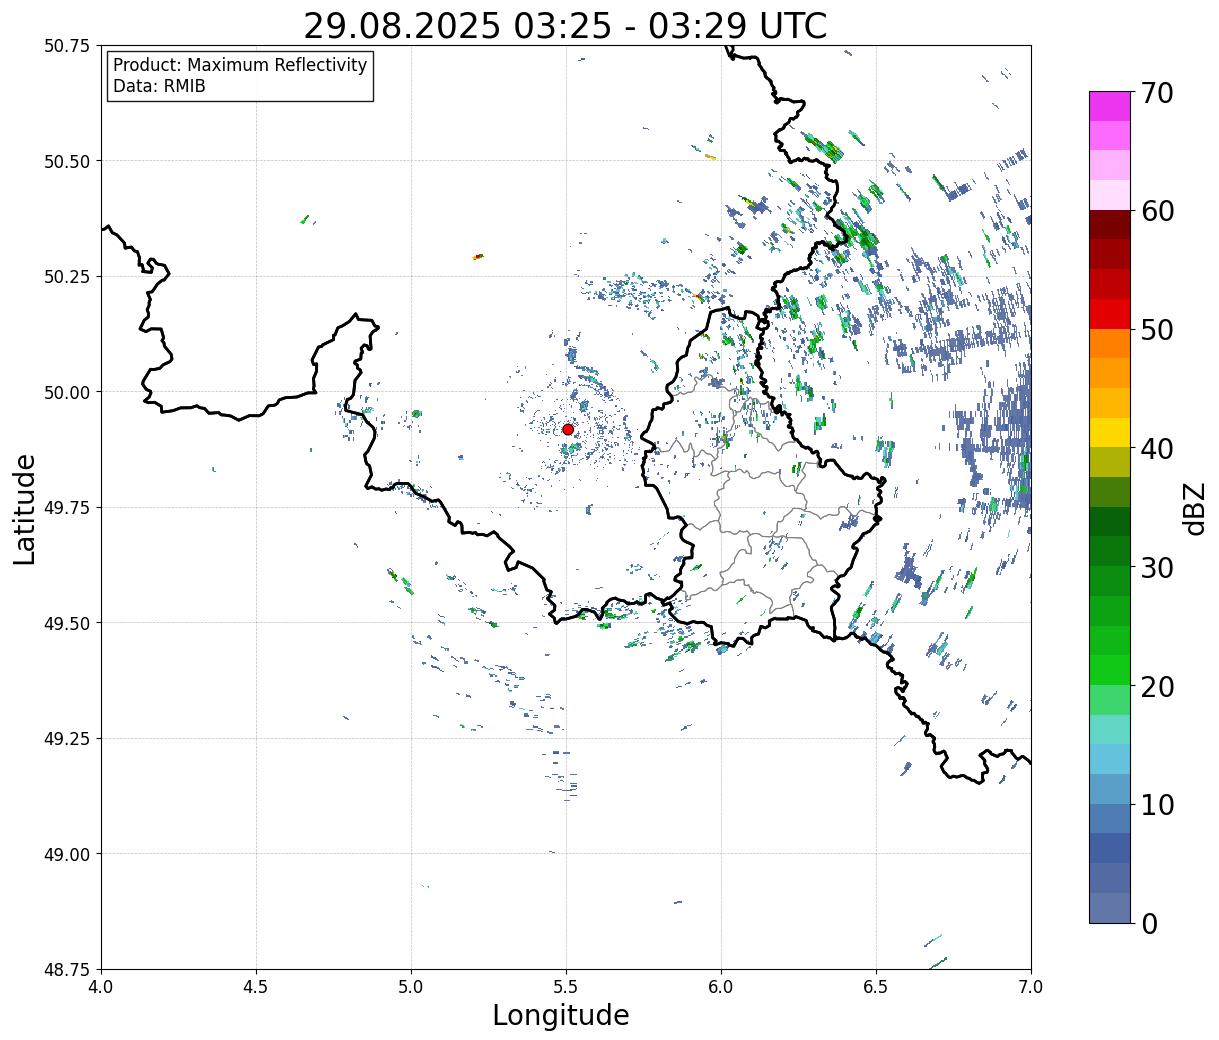This screenshot has width=1219, height=1040.
Task: Click the longitude tick label "7.0"
Action: pyautogui.click(x=1031, y=987)
